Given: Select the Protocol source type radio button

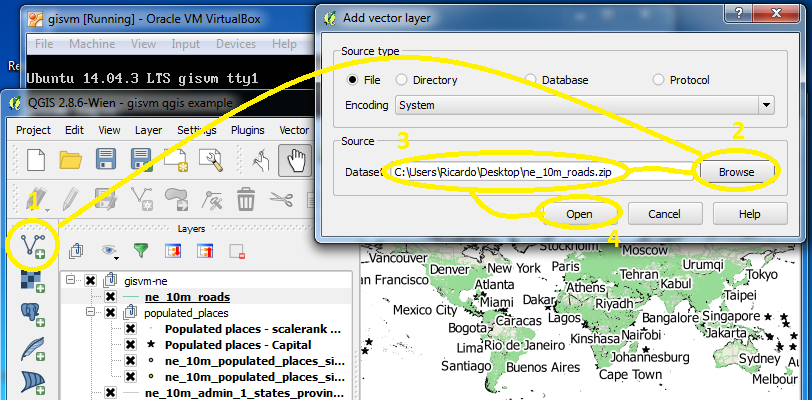Looking at the screenshot, I should click(658, 80).
